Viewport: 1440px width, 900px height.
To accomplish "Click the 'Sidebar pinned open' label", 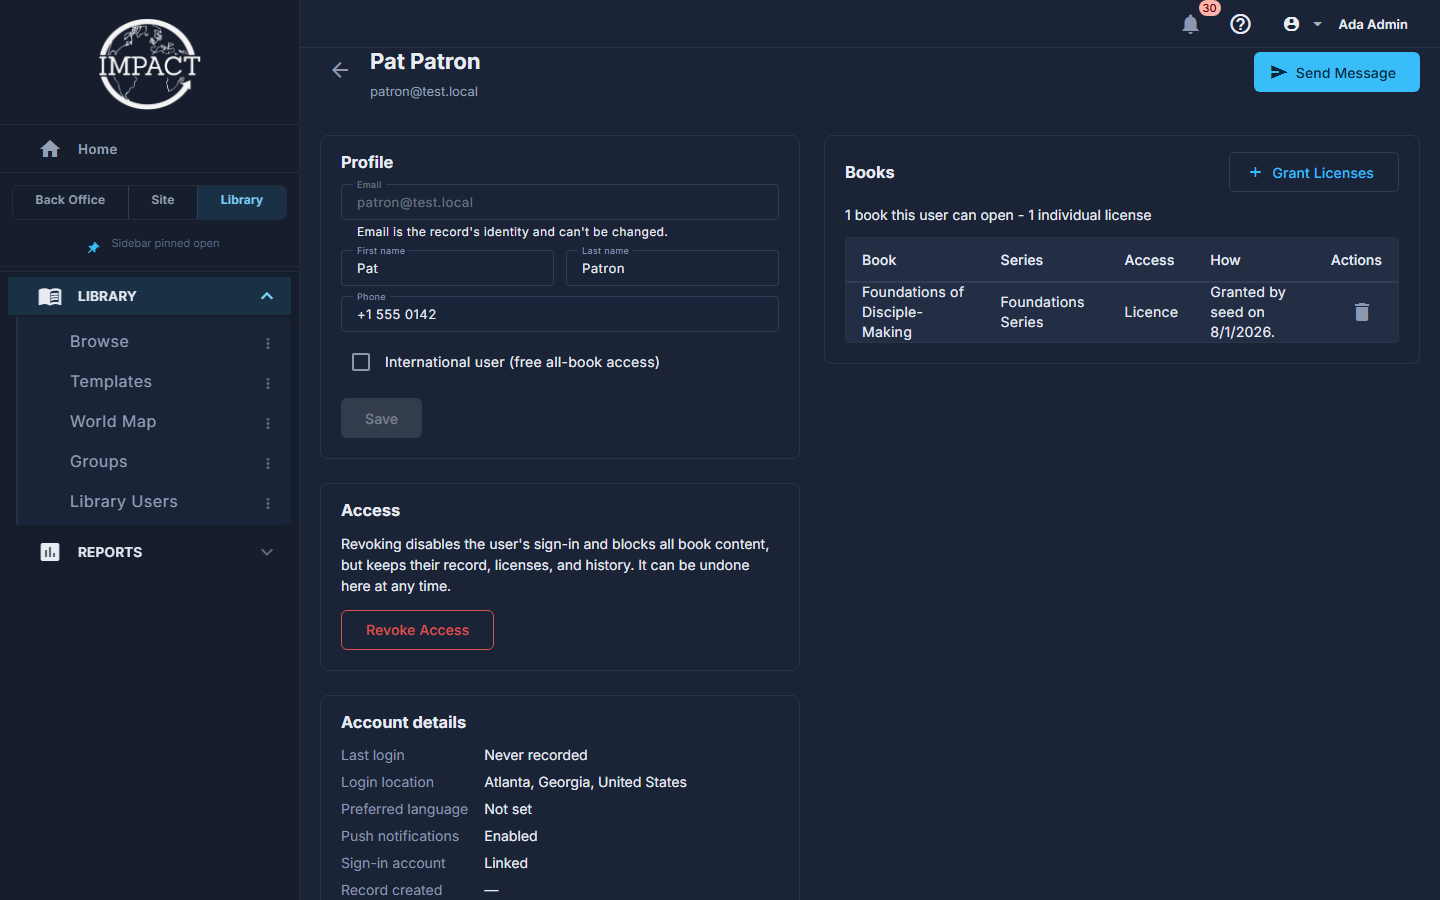I will click(x=165, y=243).
